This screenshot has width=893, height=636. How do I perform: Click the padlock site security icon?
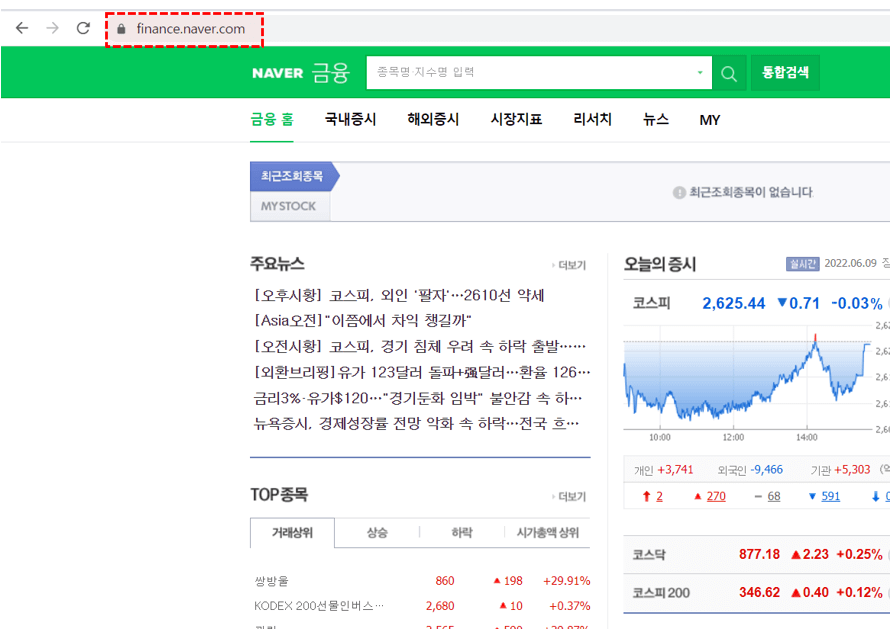121,28
